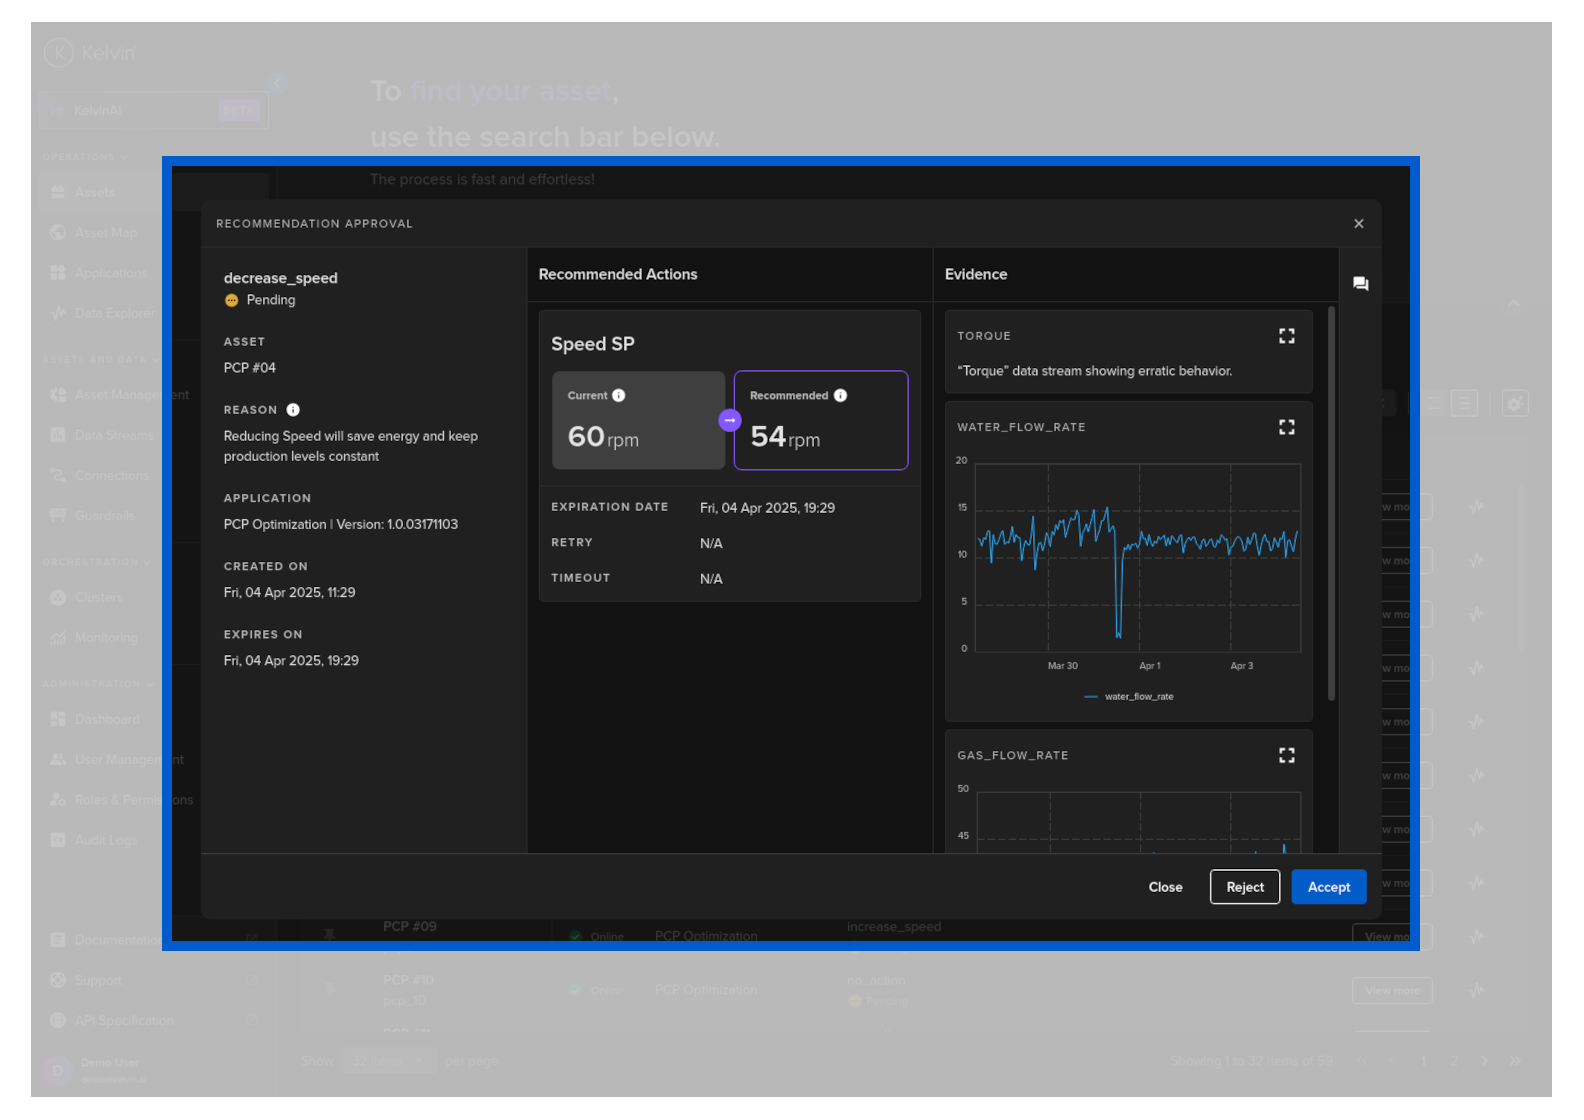
Task: Accept the decrease_speed recommendation
Action: coord(1328,887)
